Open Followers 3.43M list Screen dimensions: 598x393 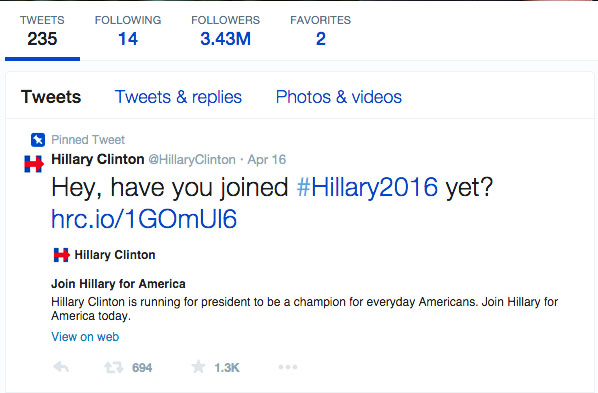tap(225, 31)
